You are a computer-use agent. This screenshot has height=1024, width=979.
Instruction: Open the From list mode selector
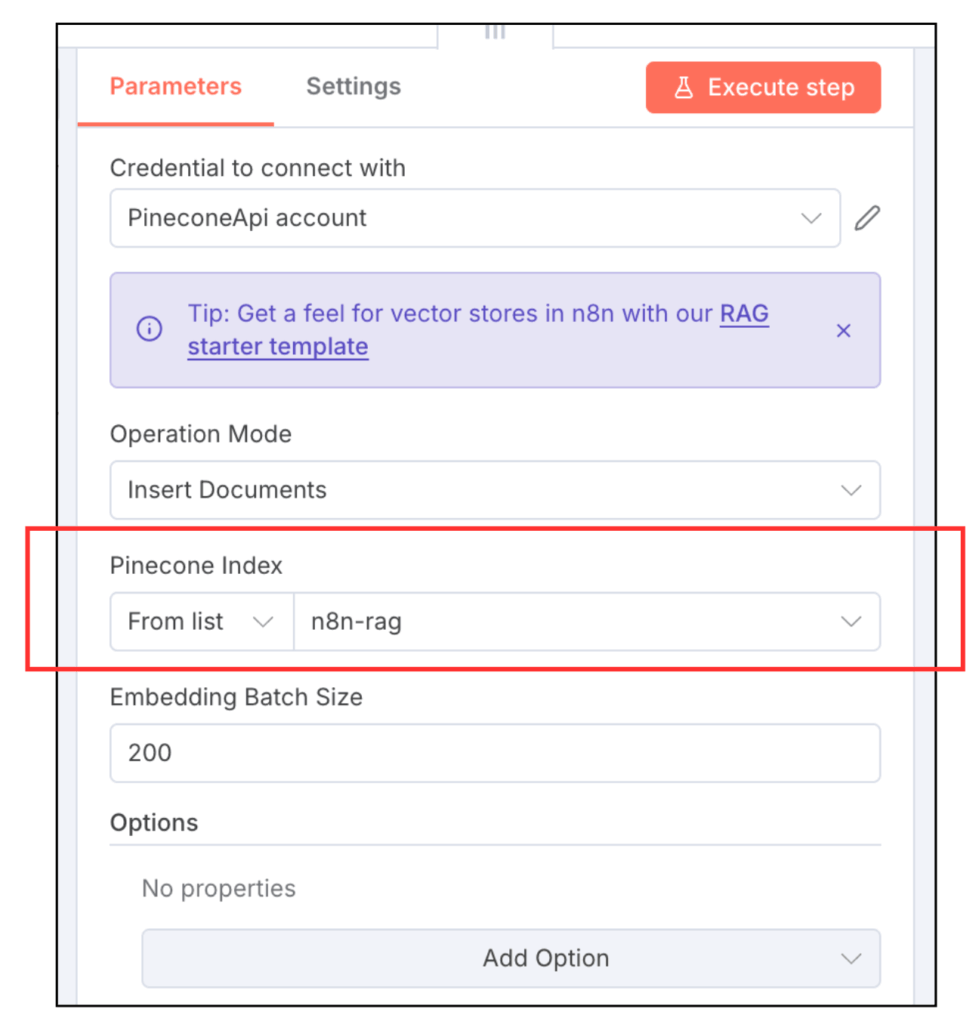pyautogui.click(x=201, y=622)
